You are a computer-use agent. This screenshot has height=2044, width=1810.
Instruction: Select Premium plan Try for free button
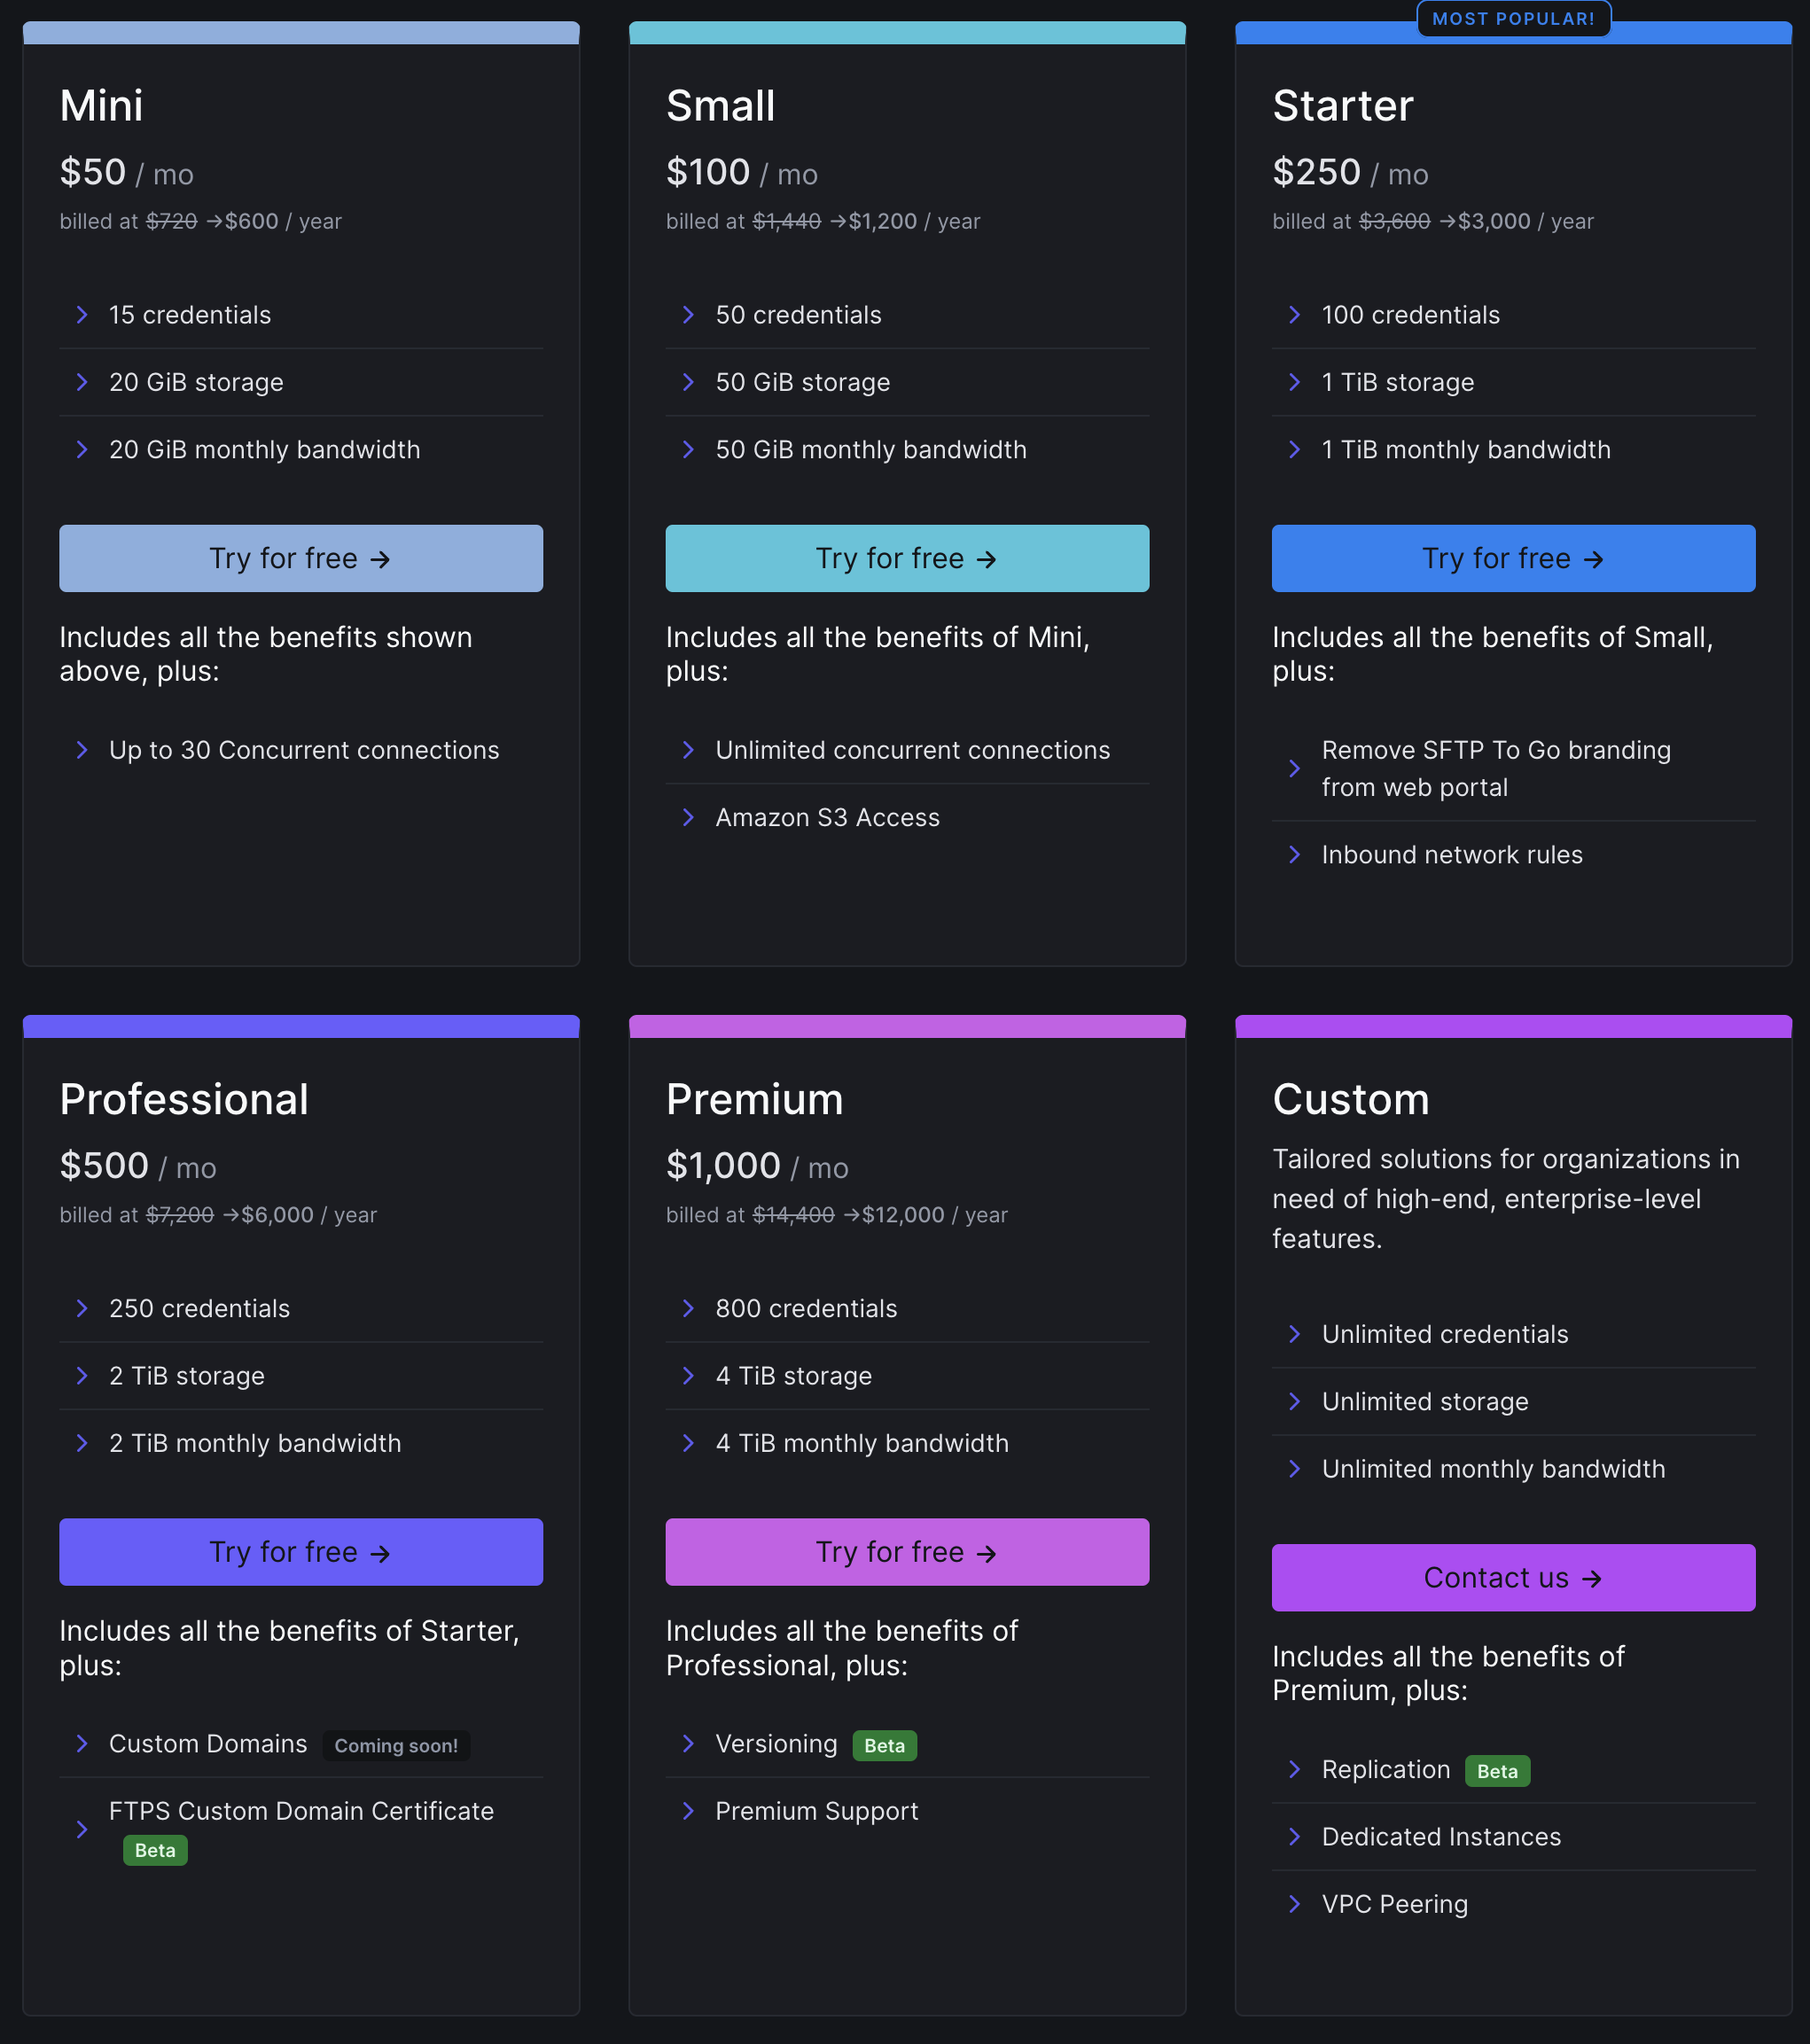point(907,1552)
